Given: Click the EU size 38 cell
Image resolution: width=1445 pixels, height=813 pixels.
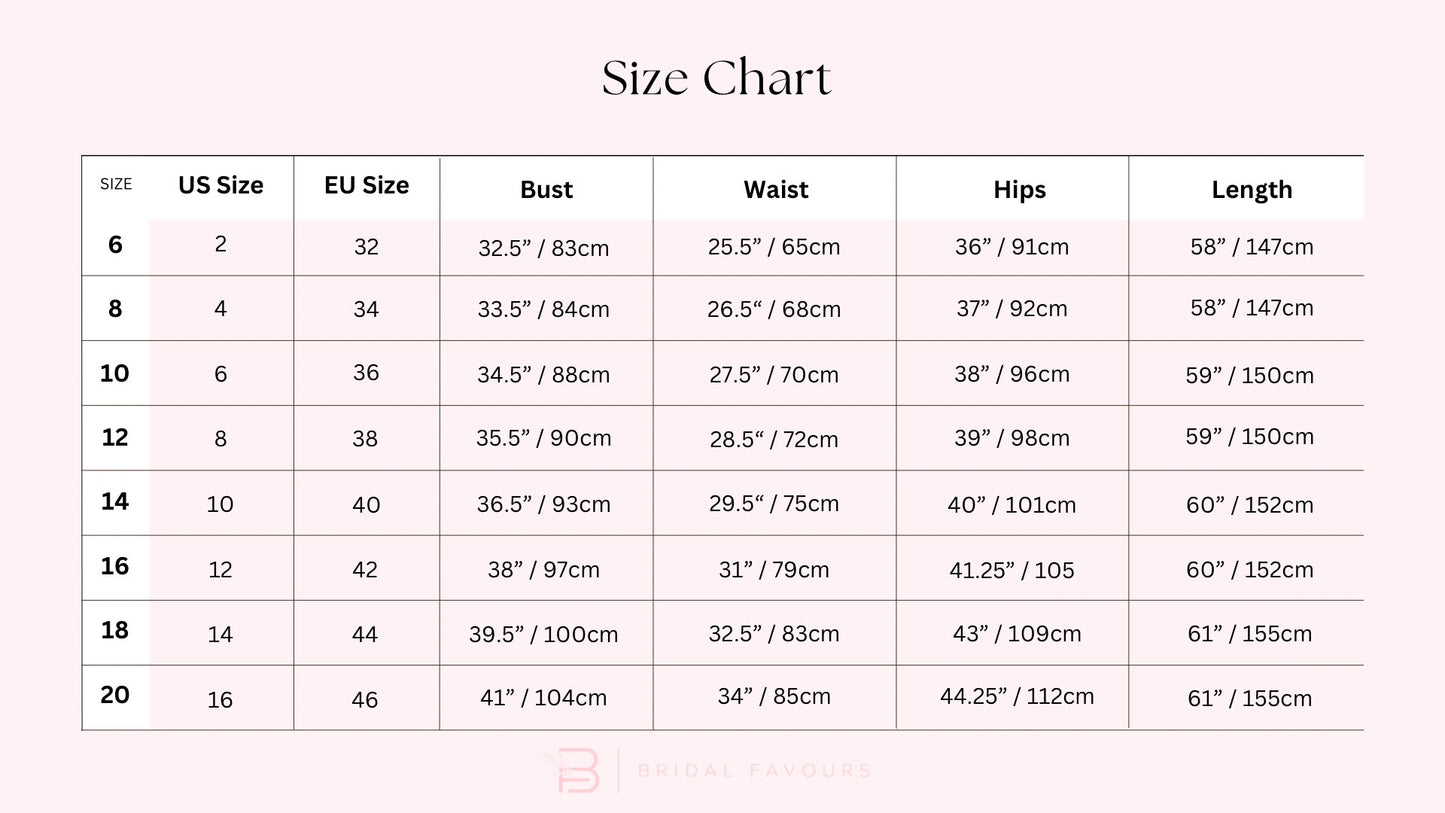Looking at the screenshot, I should pos(365,438).
